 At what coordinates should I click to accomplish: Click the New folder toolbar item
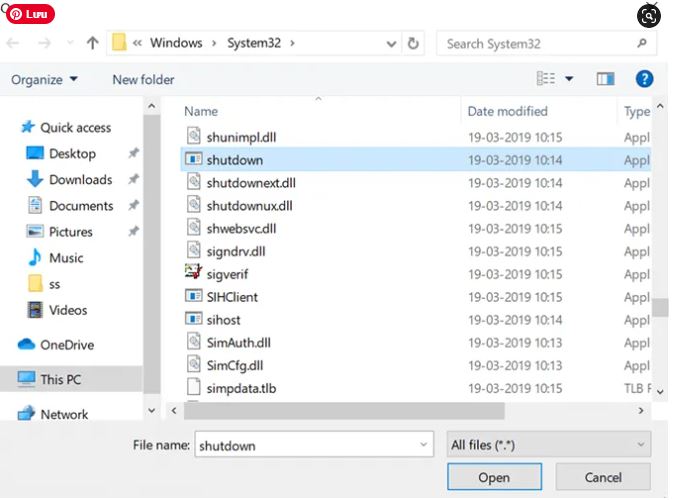143,80
